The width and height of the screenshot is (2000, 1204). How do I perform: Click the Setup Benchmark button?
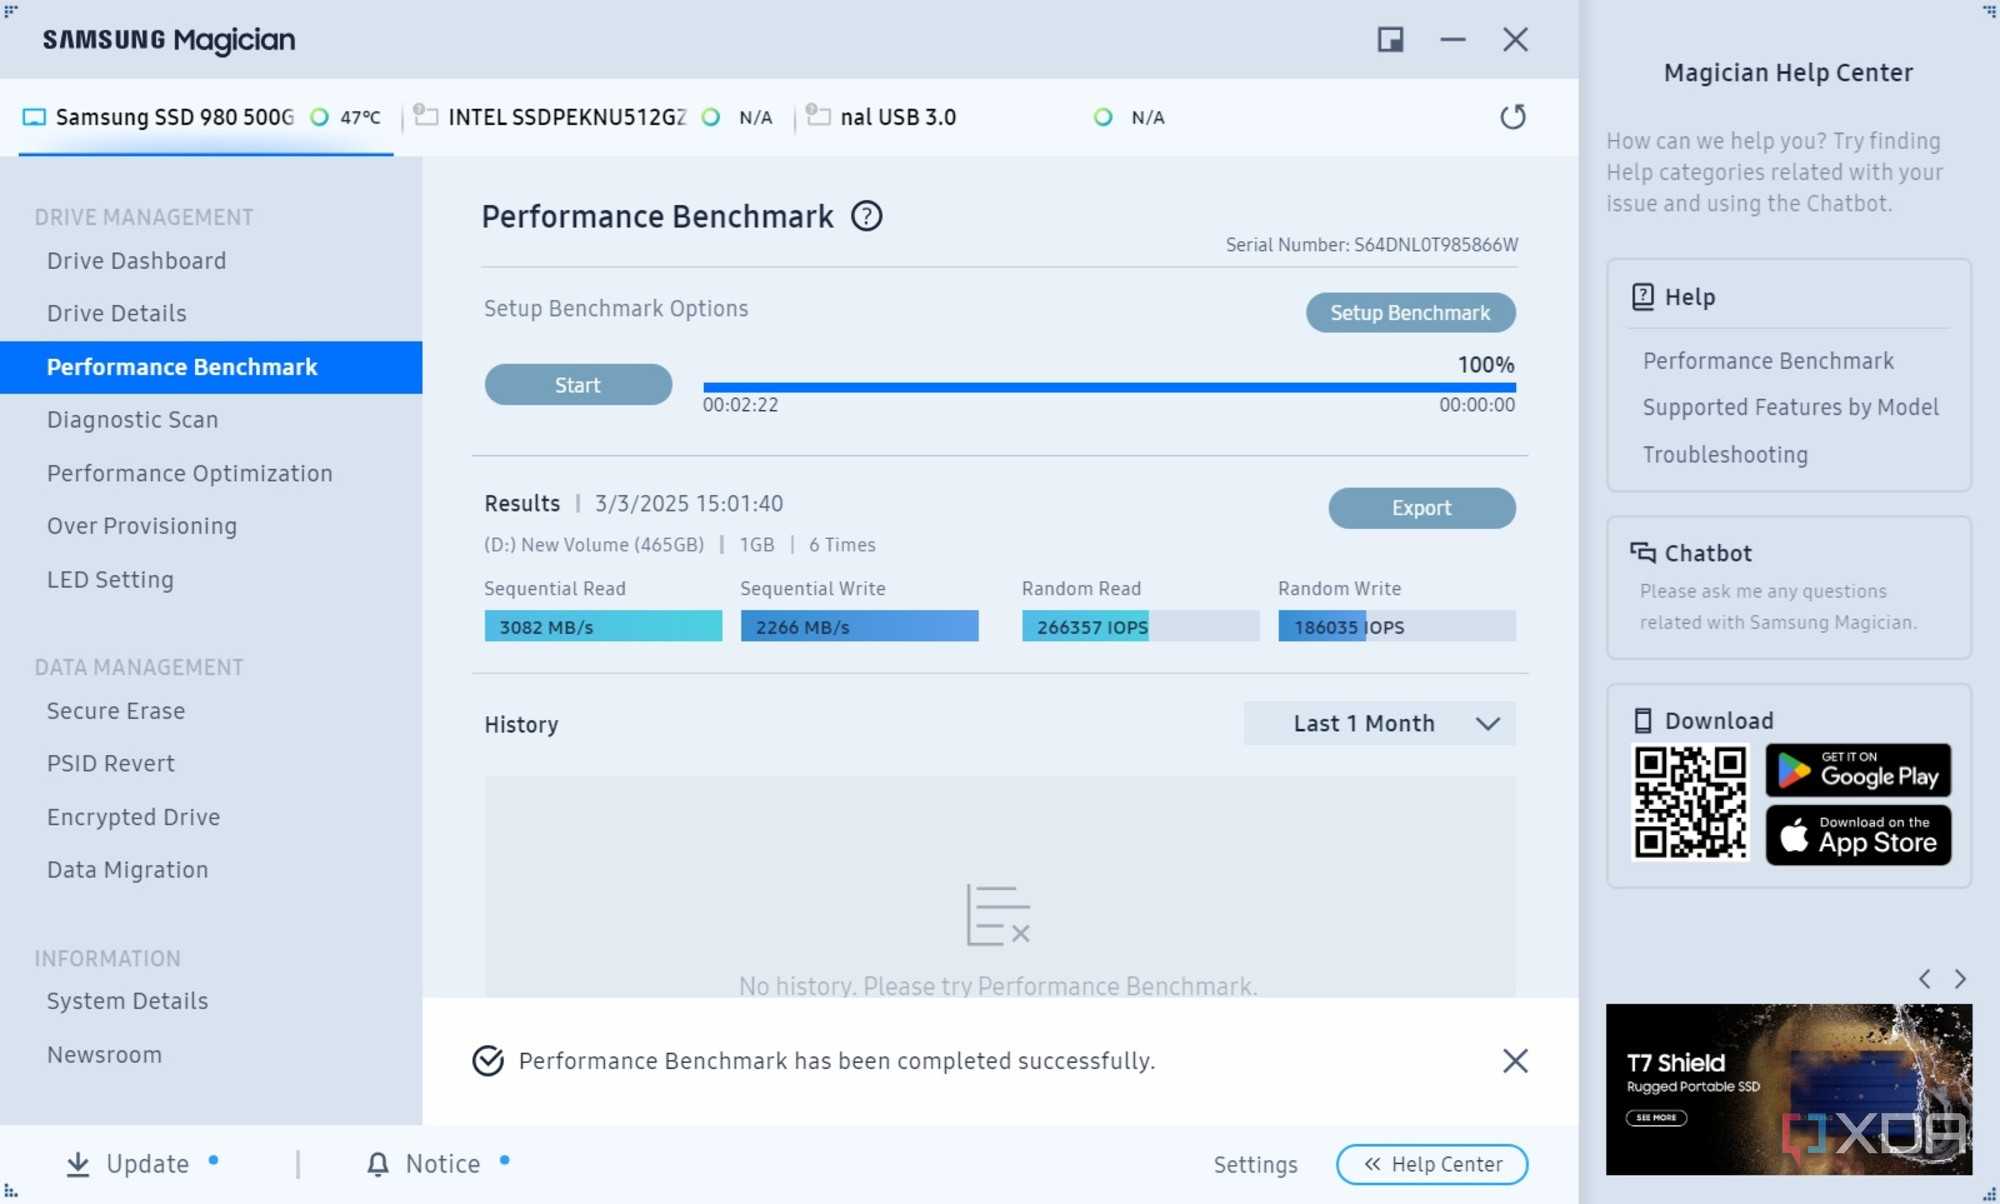(x=1410, y=313)
